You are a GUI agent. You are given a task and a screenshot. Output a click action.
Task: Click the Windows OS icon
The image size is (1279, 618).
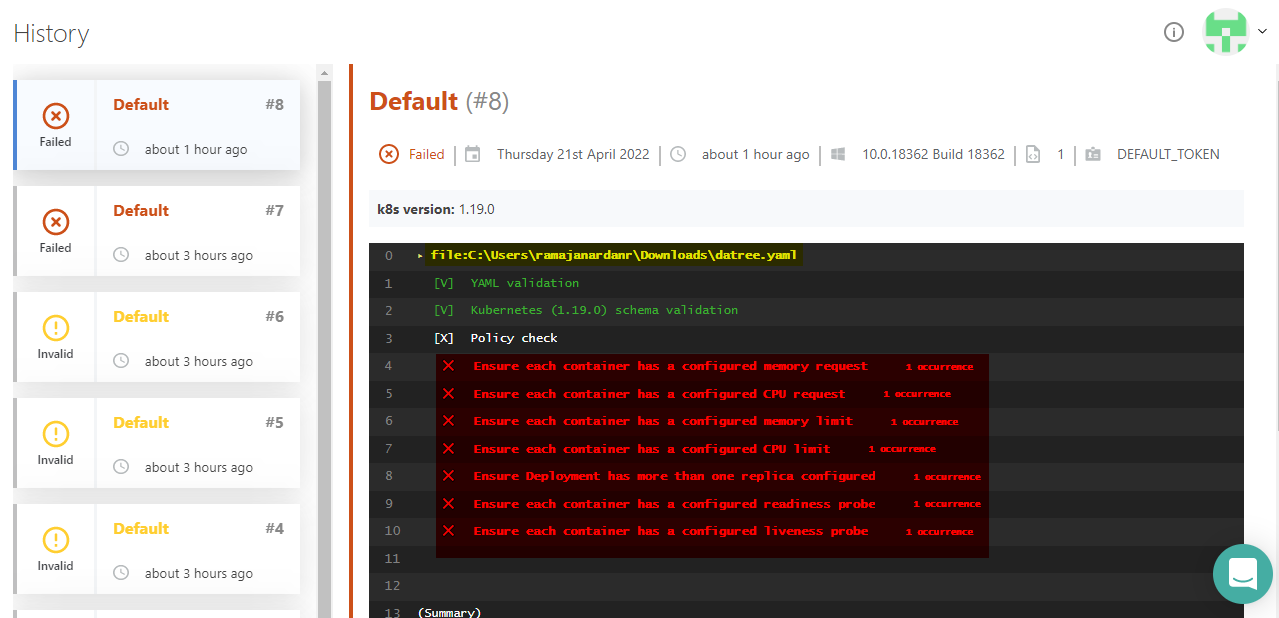pos(839,154)
